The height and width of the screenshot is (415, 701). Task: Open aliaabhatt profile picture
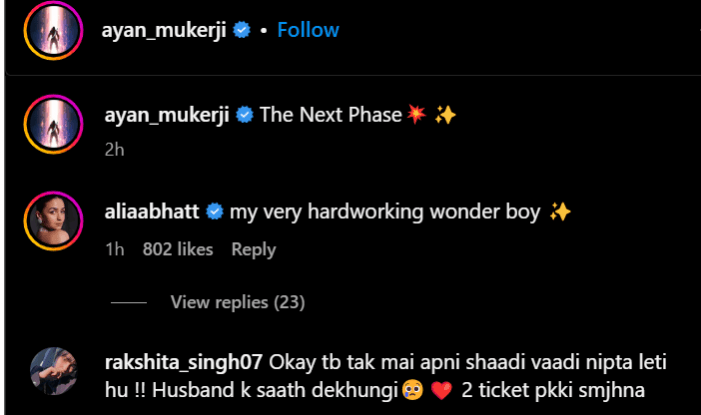point(53,222)
